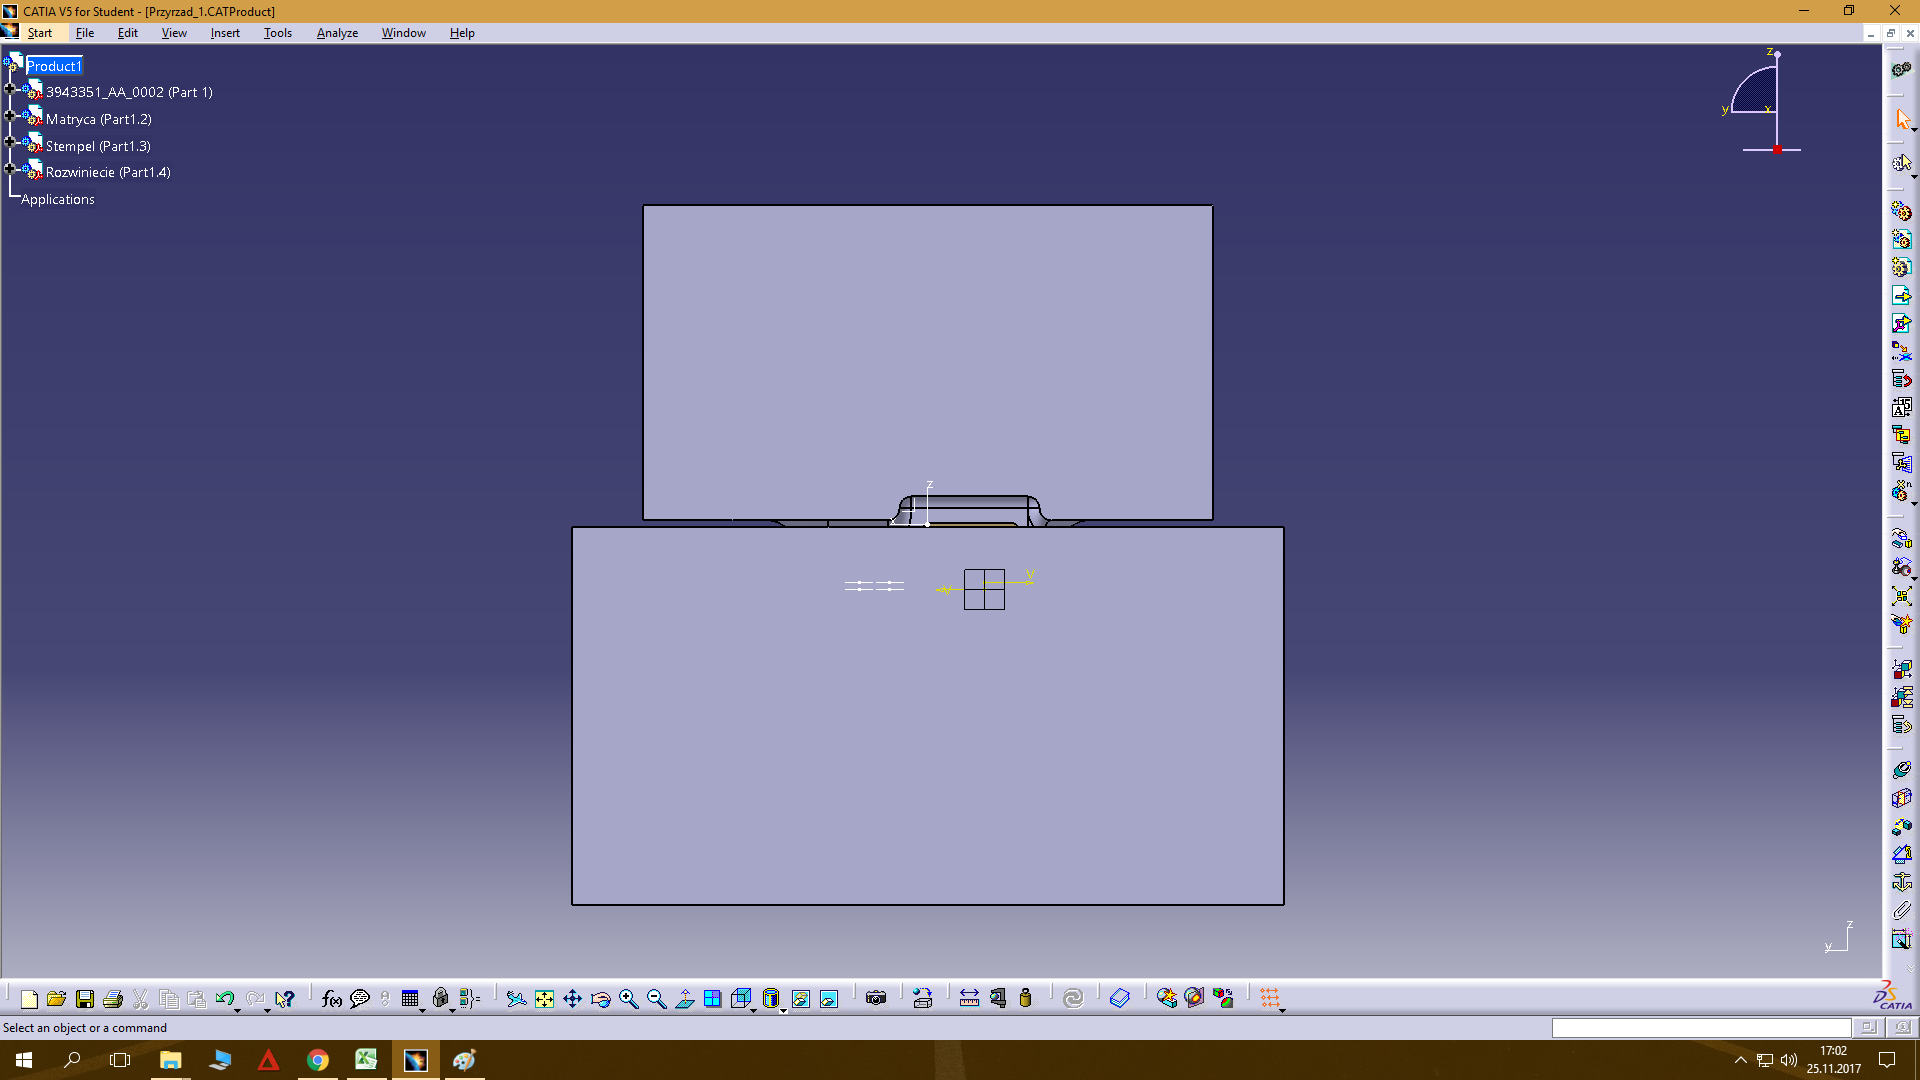Click the command input field in status bar

(x=1700, y=1028)
